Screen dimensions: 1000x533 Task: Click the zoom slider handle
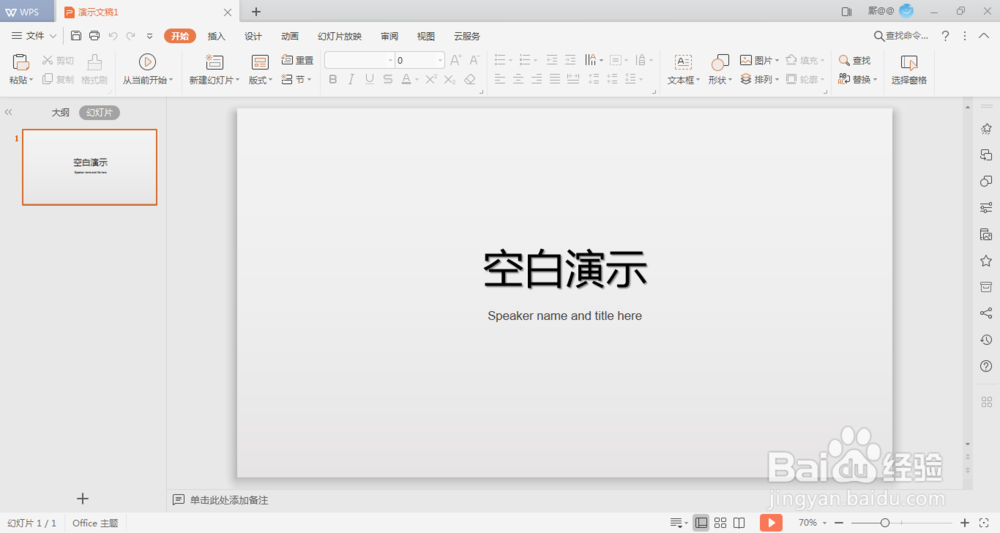tap(885, 523)
